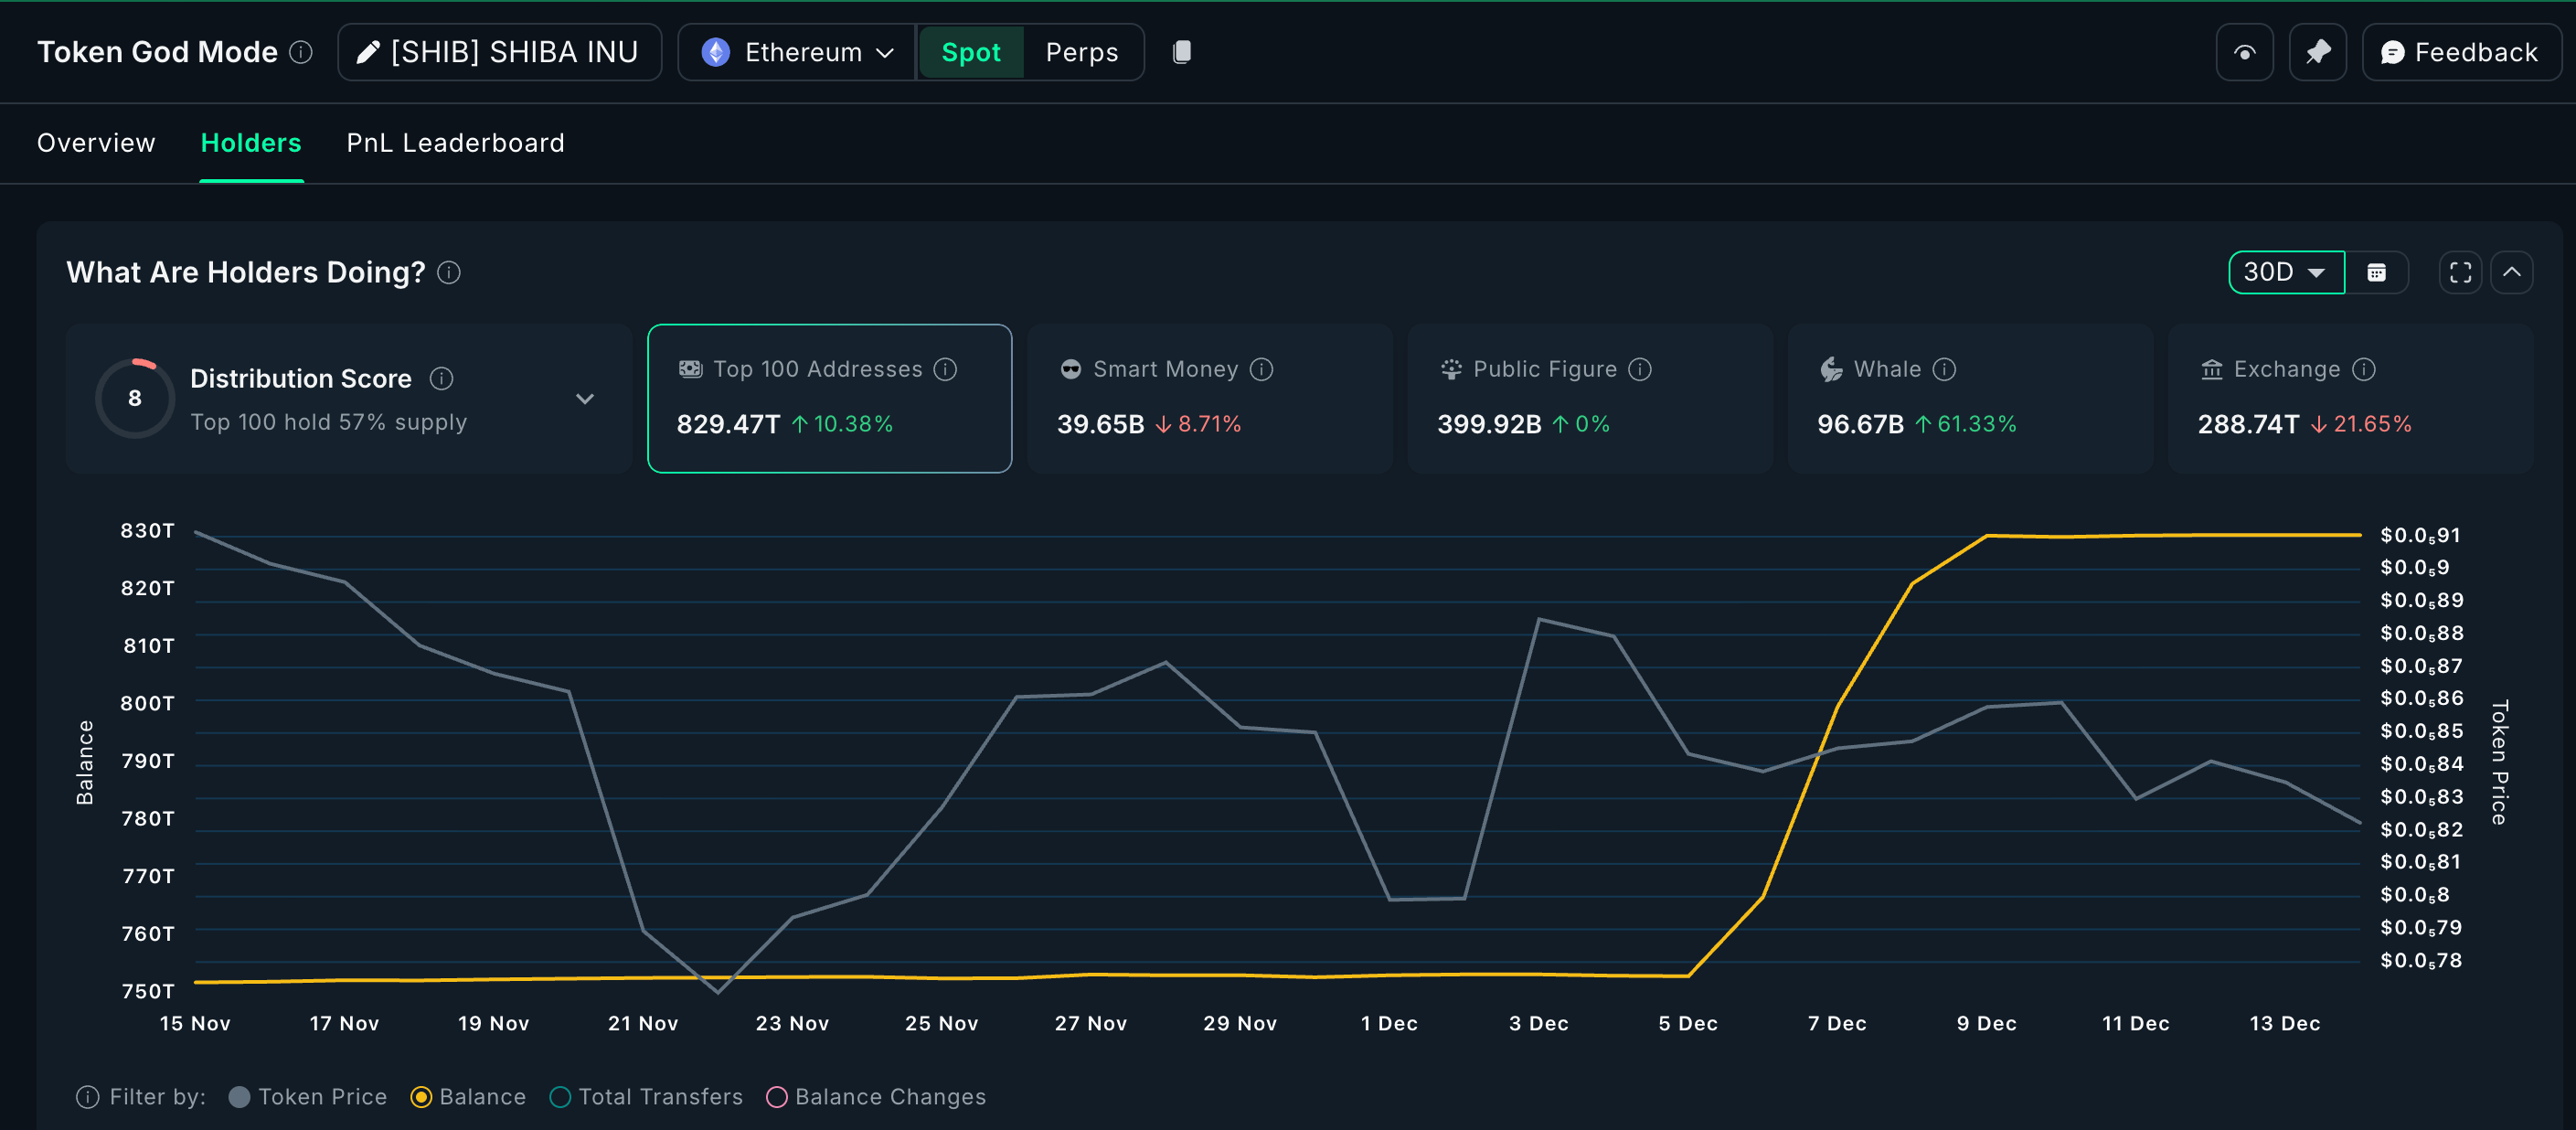Screen dimensions: 2576x1130
Task: Enable the Balance Changes filter
Action: tap(777, 1097)
